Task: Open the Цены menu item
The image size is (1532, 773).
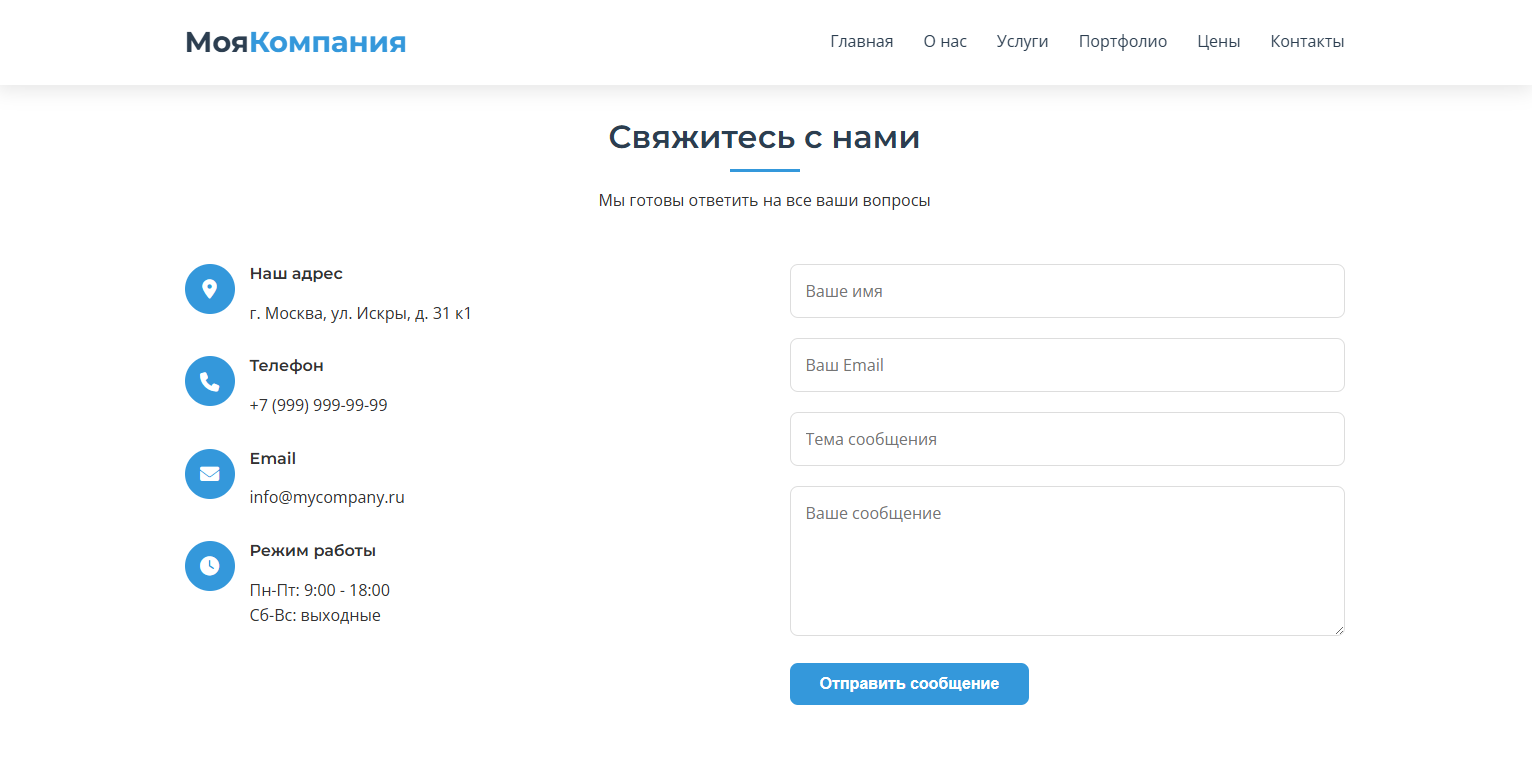Action: tap(1218, 42)
